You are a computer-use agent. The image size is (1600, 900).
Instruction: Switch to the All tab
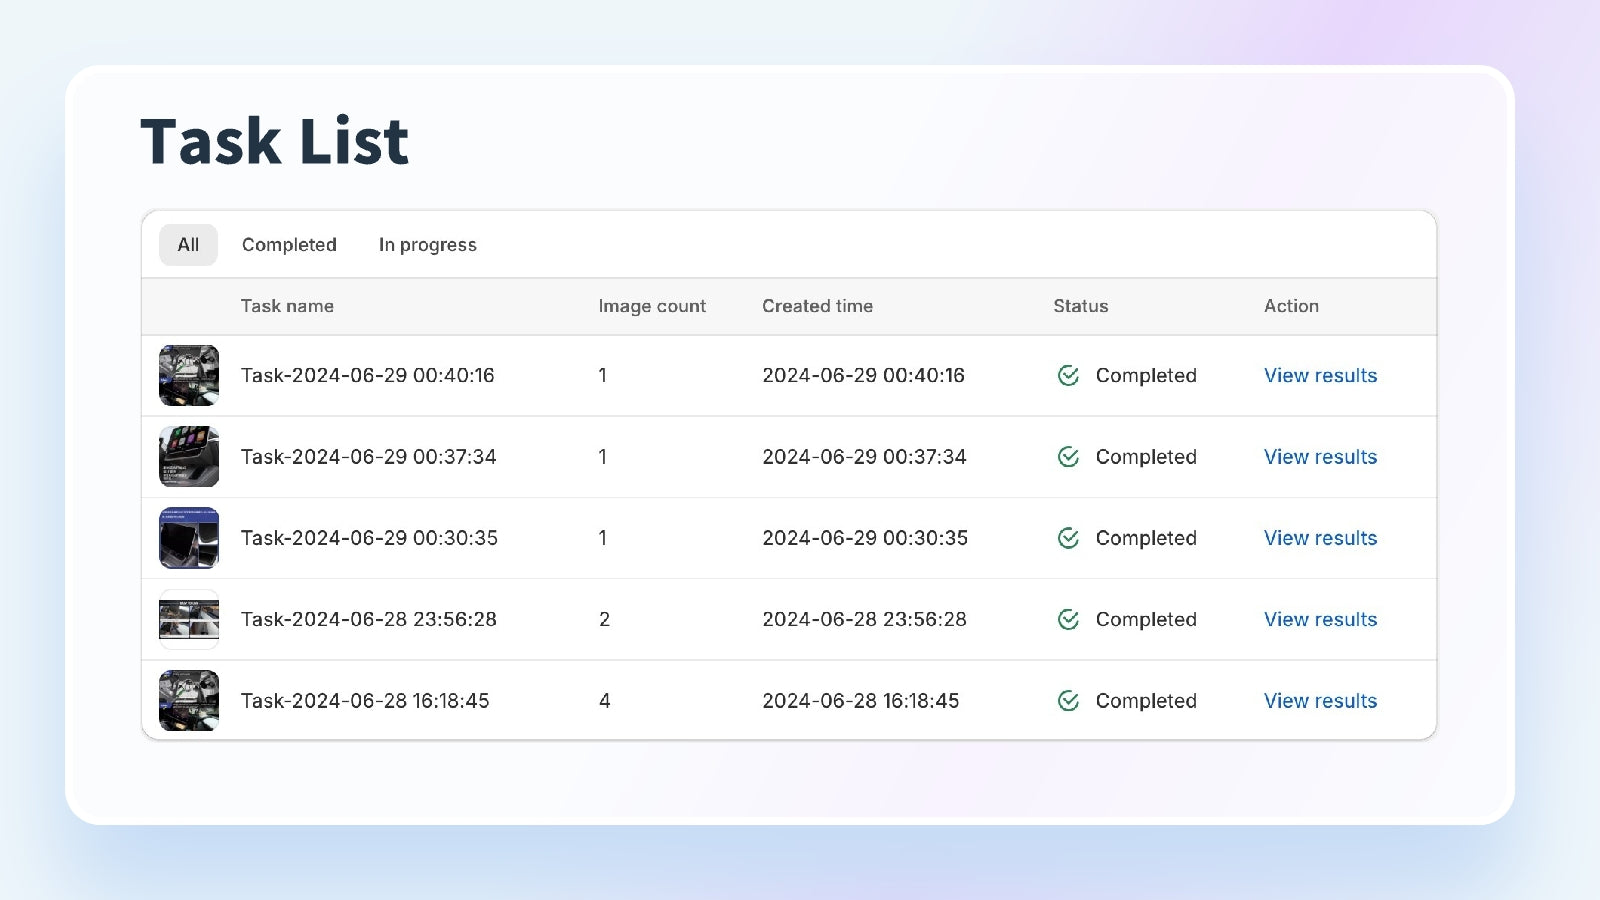(188, 245)
